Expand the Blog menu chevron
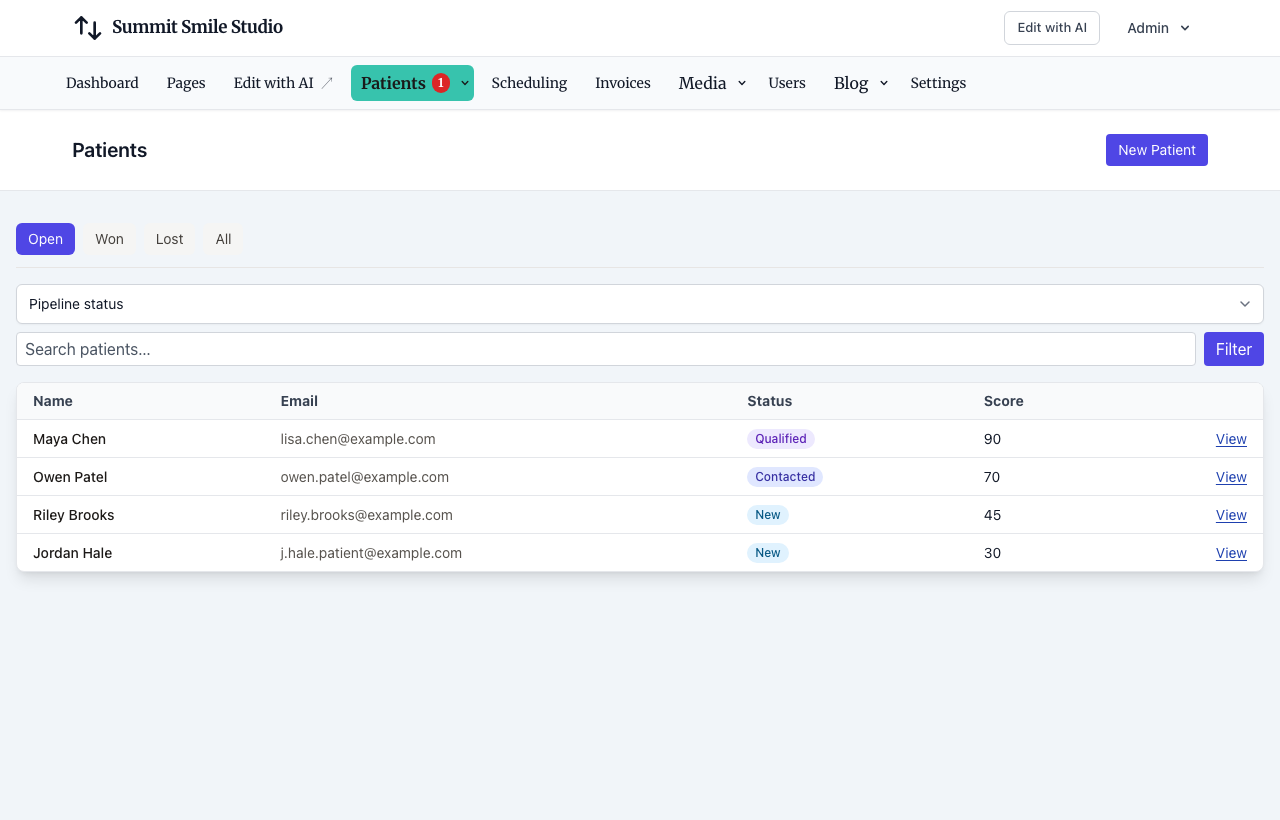Screen dimensions: 1280x820 pyautogui.click(x=884, y=83)
